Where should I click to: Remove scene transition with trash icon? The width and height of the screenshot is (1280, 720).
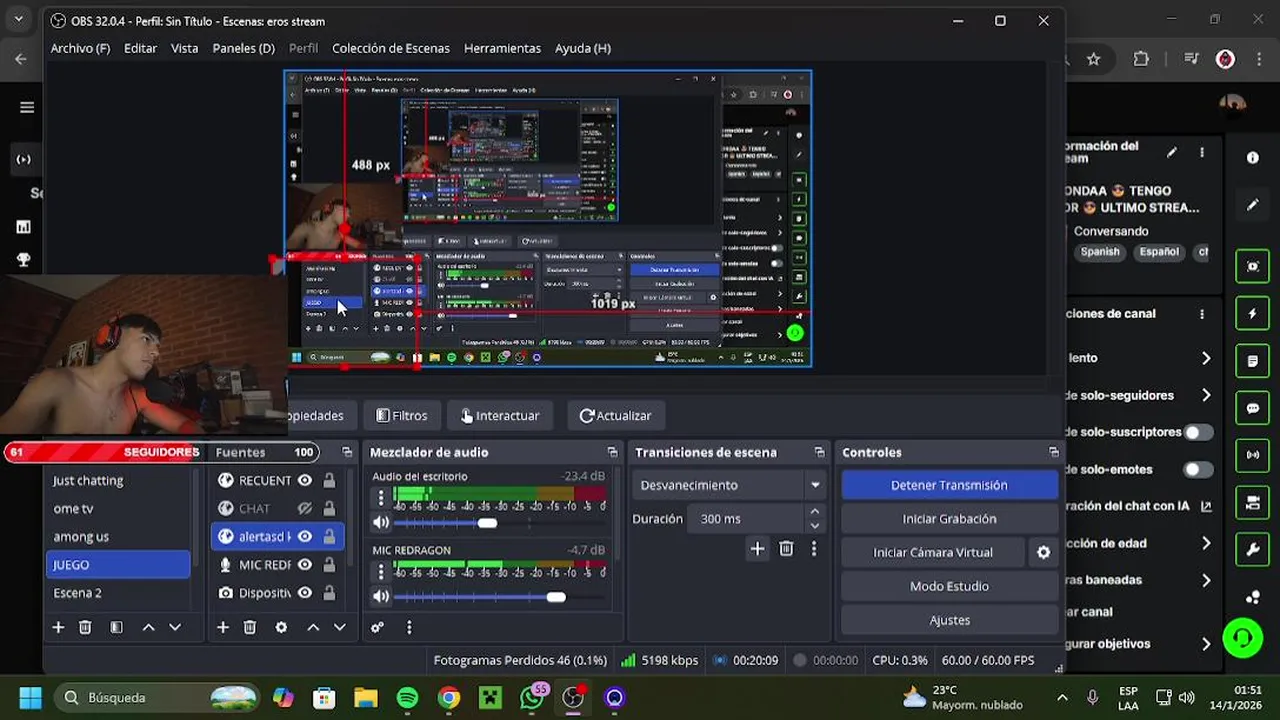[x=786, y=548]
